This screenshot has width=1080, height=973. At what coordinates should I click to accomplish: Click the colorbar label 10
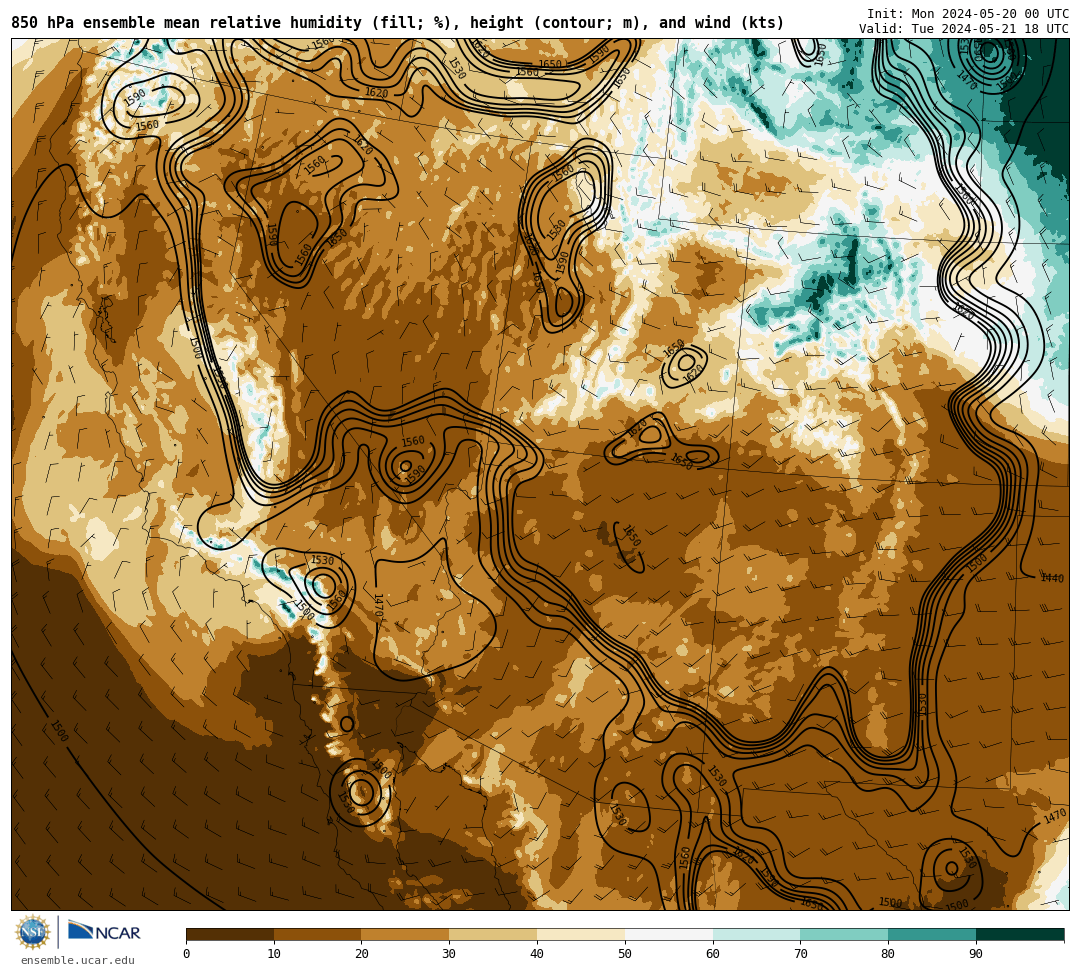tap(274, 954)
